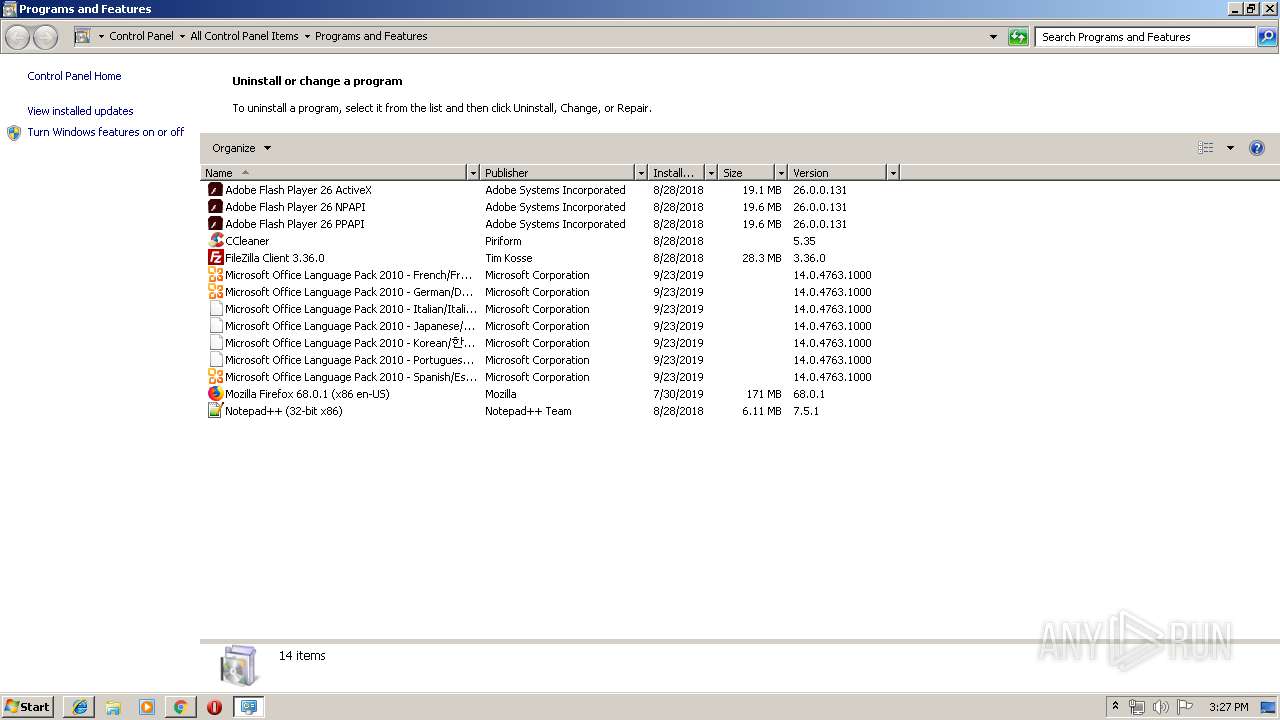Click the Control Panel breadcrumb
The width and height of the screenshot is (1280, 720).
pos(141,37)
